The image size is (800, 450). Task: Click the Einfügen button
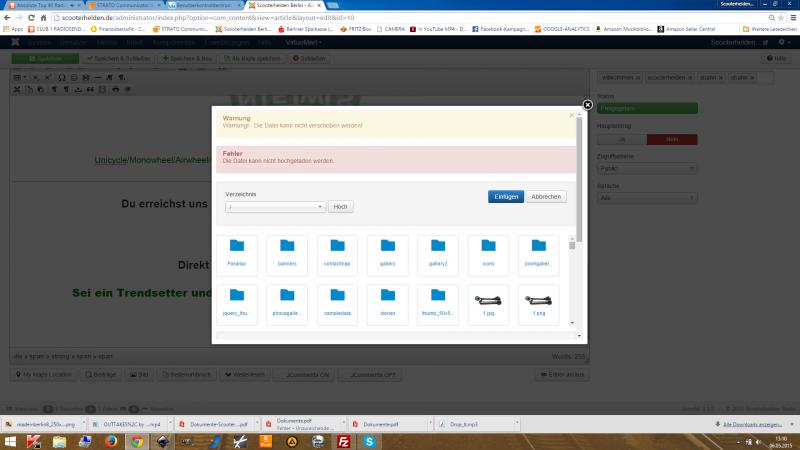506,196
